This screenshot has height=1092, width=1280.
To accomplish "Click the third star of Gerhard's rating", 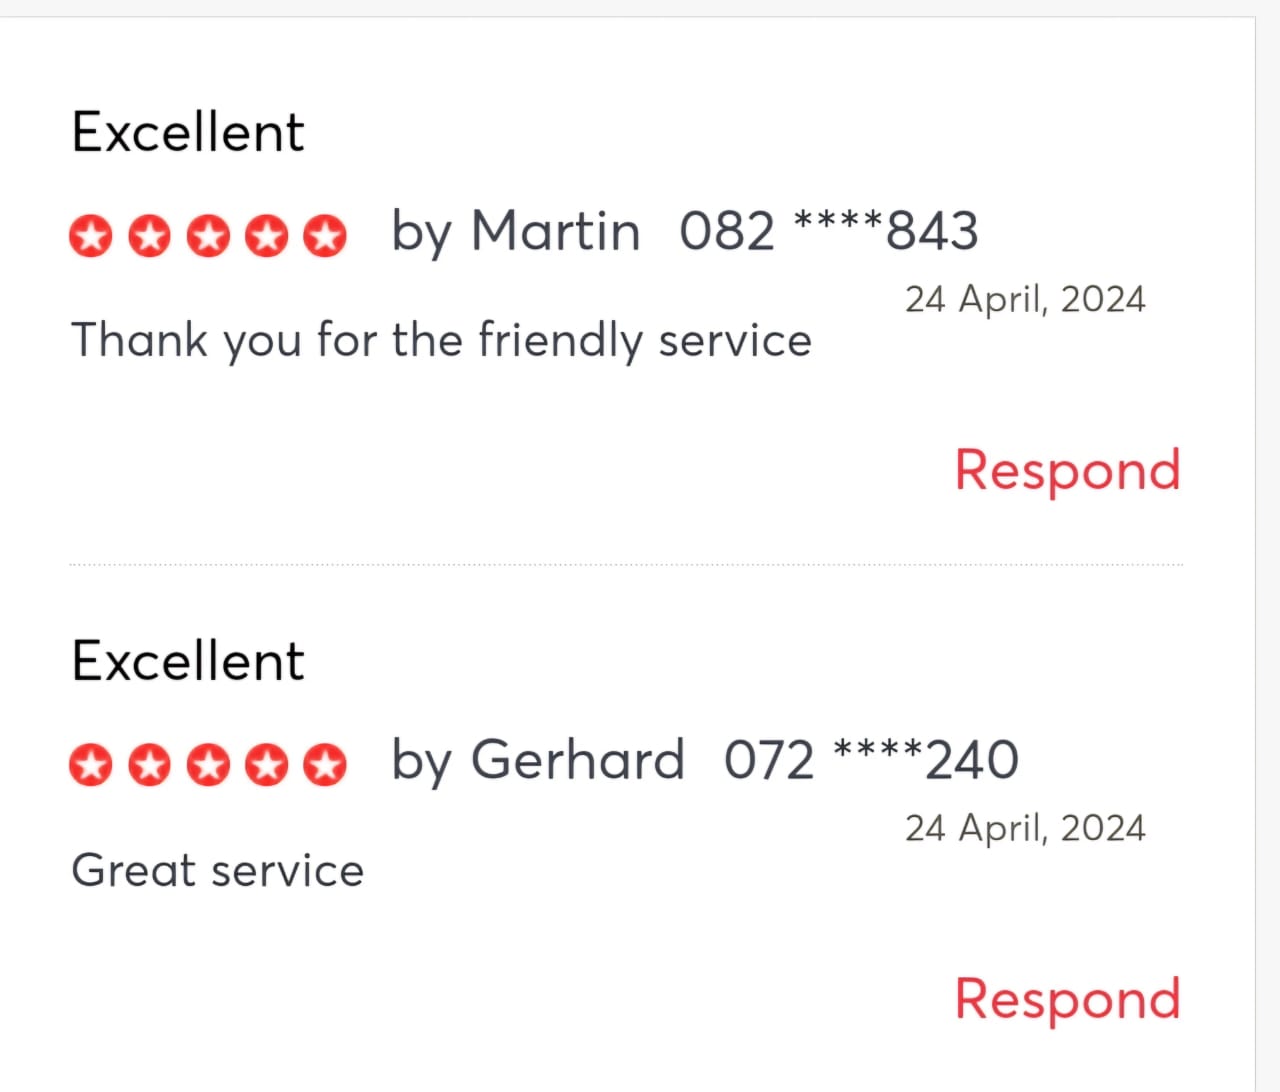I will click(208, 766).
